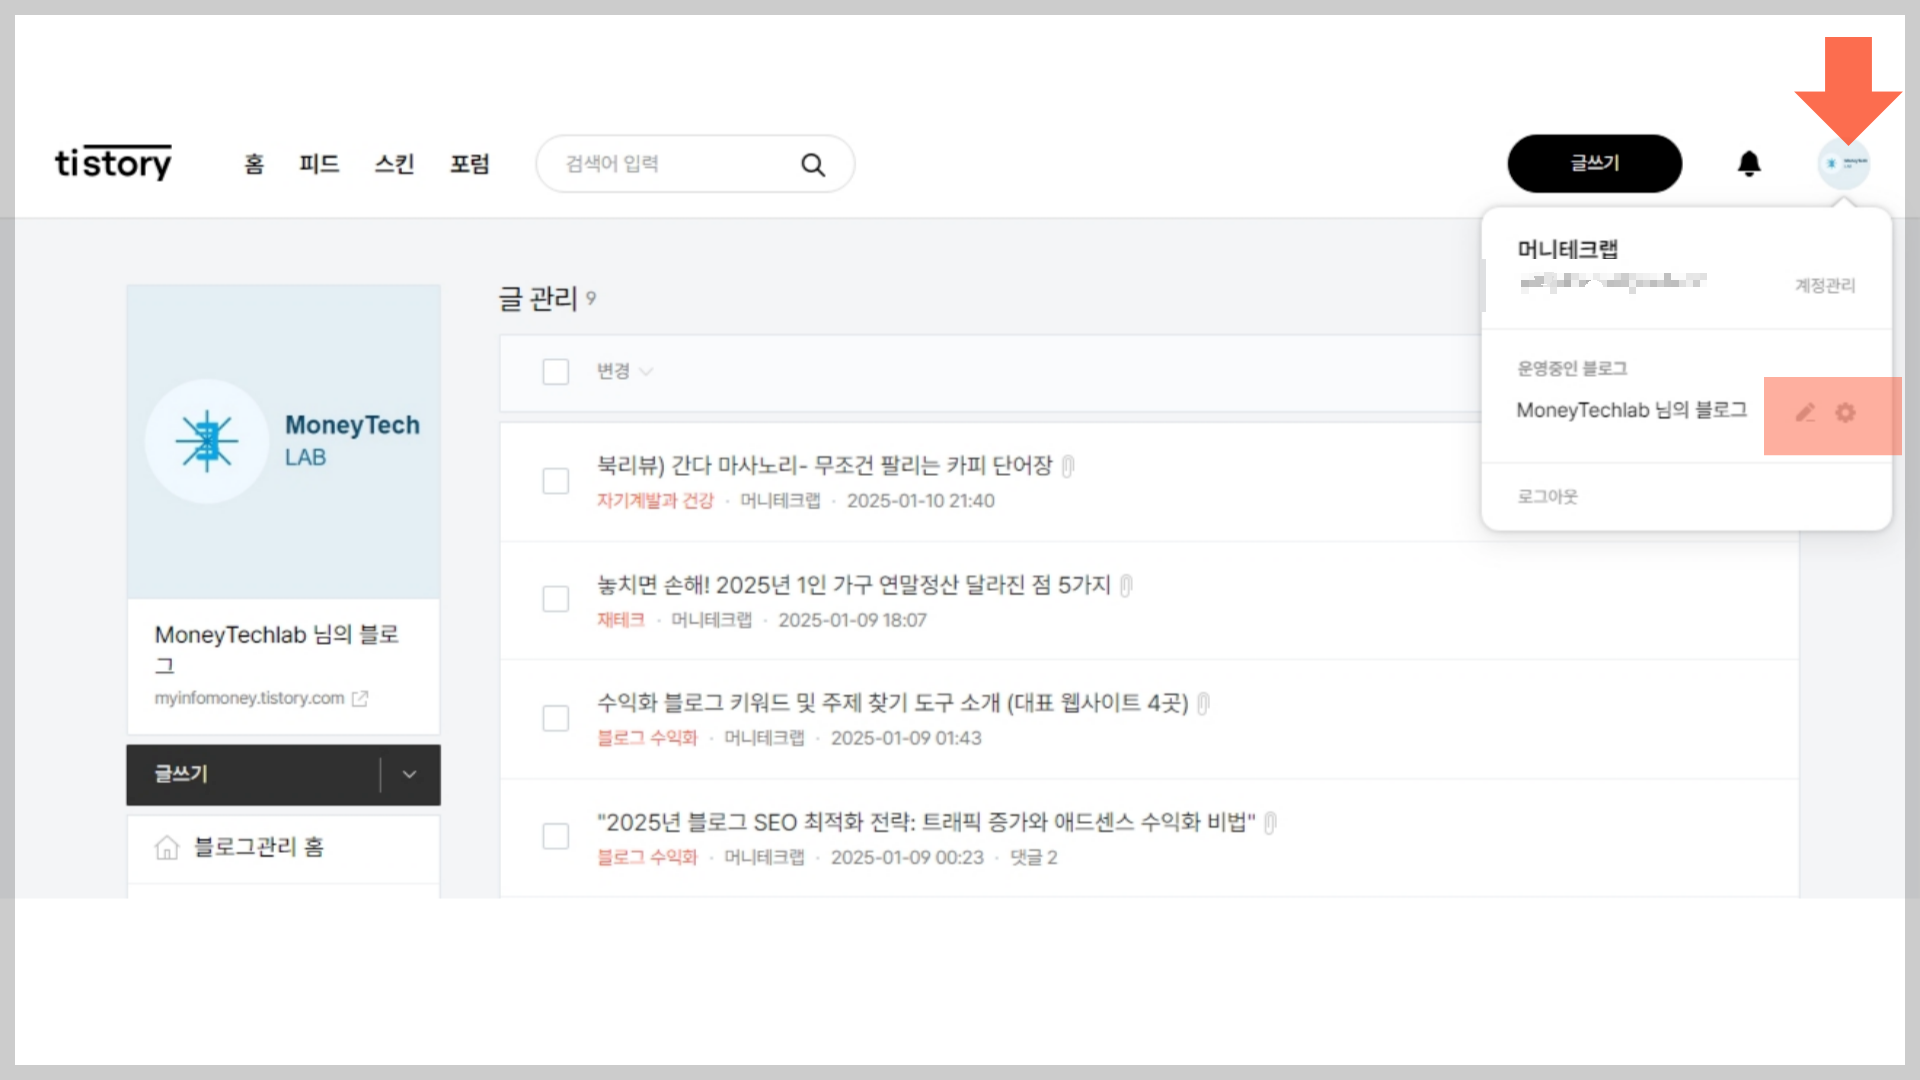Go to the 피드 menu

[319, 164]
